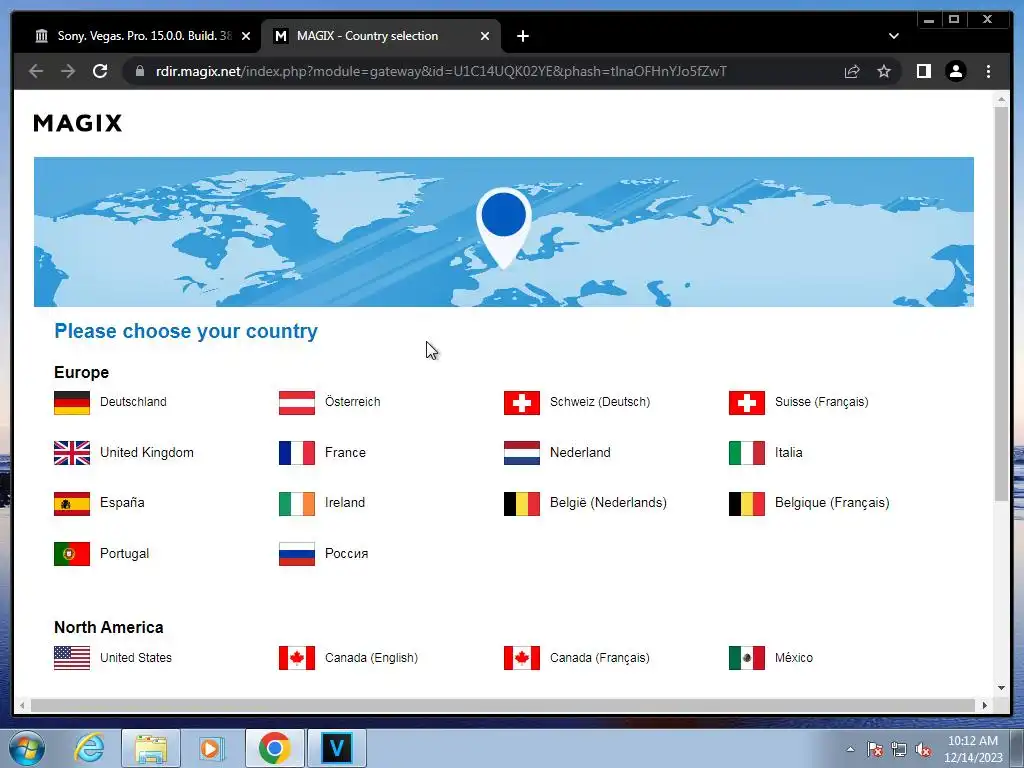Open the tab search dropdown arrow
Screen dimensions: 1024x768
pos(893,36)
